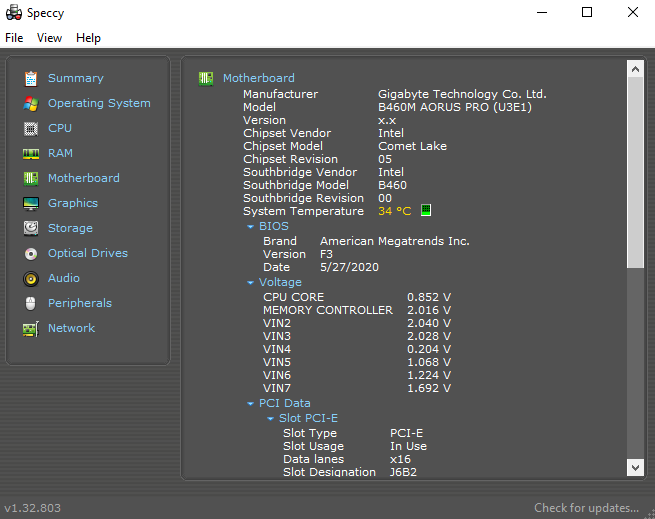Click the Motherboard heading title

tap(259, 78)
